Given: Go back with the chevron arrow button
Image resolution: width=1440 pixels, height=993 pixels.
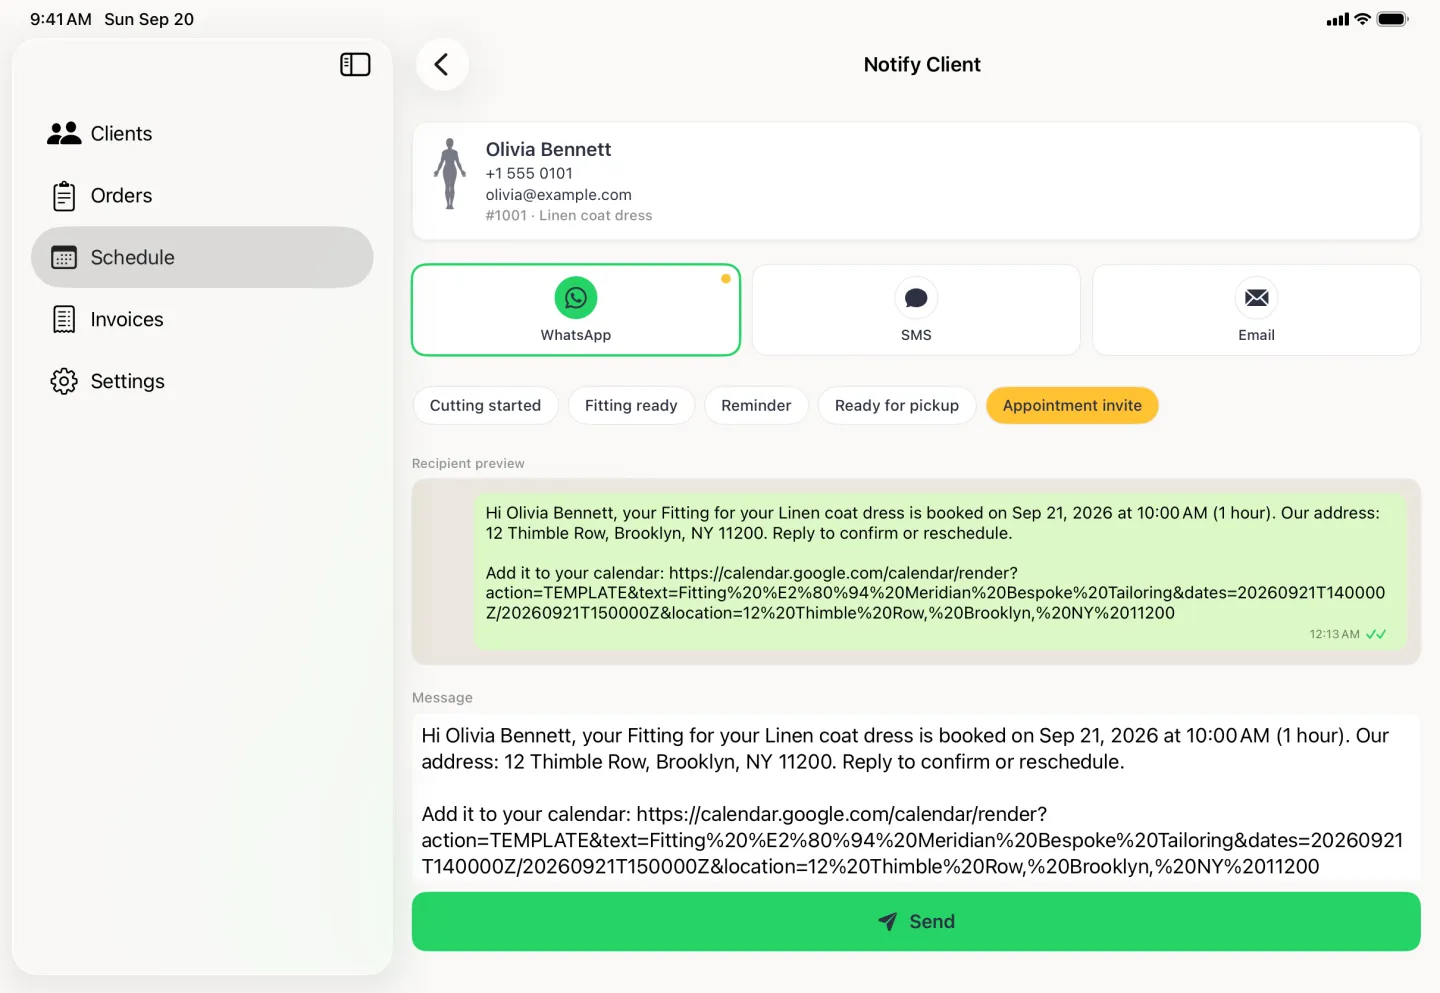Looking at the screenshot, I should [442, 65].
